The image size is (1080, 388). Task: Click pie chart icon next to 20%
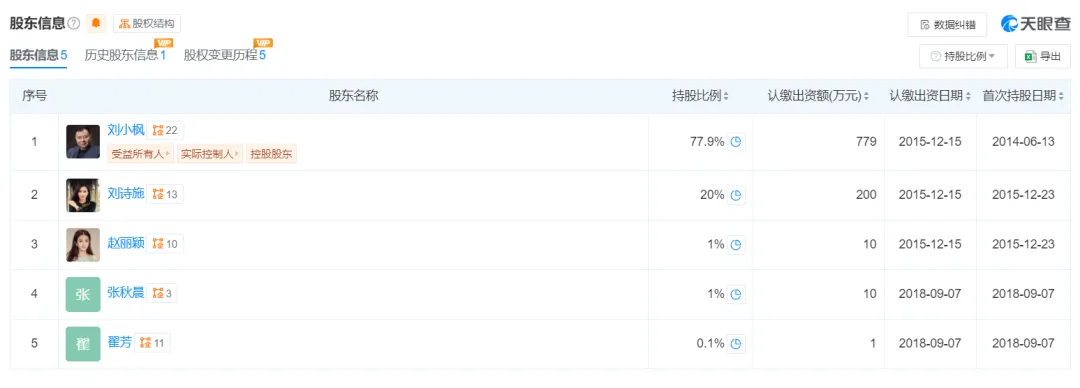pyautogui.click(x=736, y=195)
